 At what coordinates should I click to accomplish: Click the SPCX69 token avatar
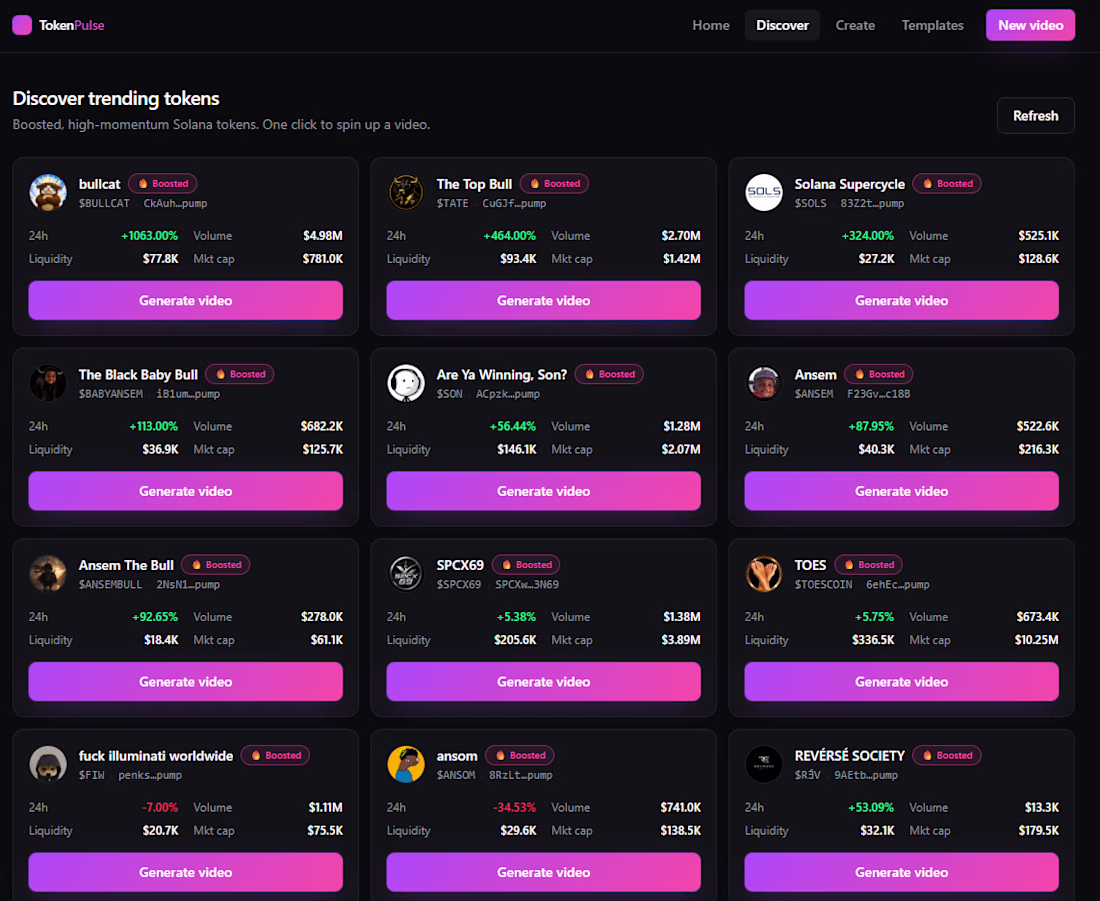click(x=405, y=573)
